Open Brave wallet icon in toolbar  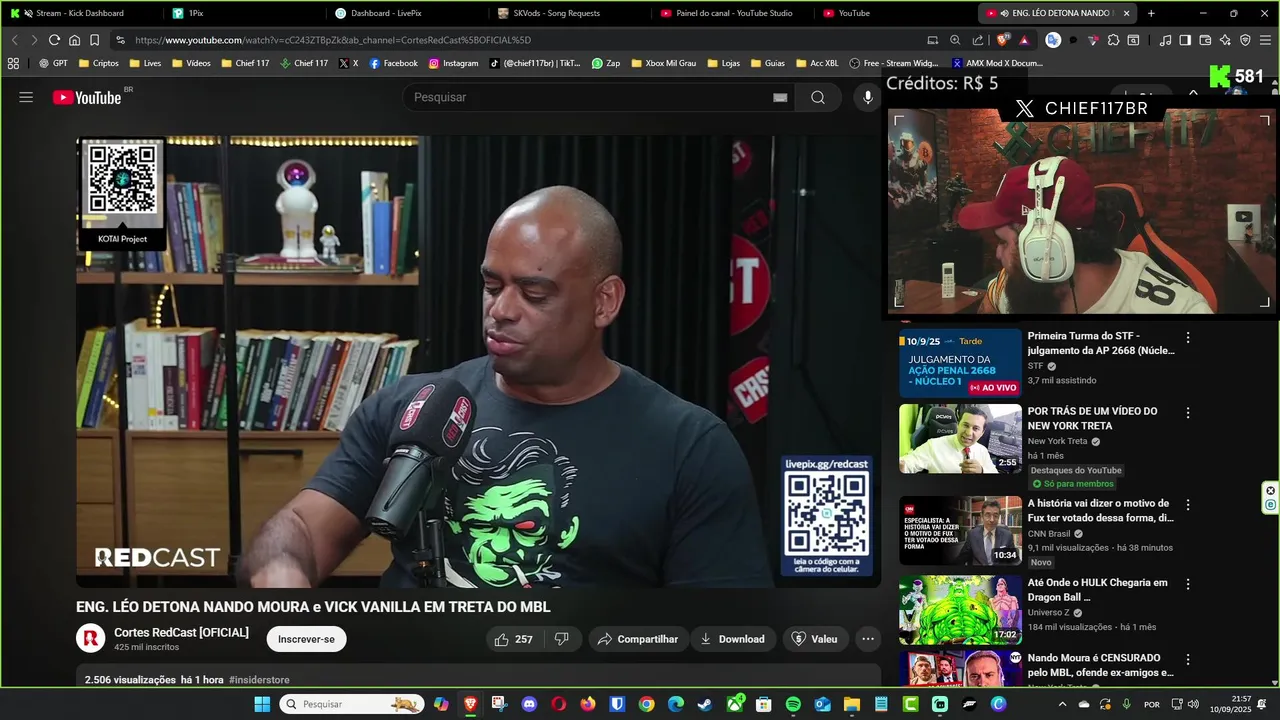[x=1205, y=40]
